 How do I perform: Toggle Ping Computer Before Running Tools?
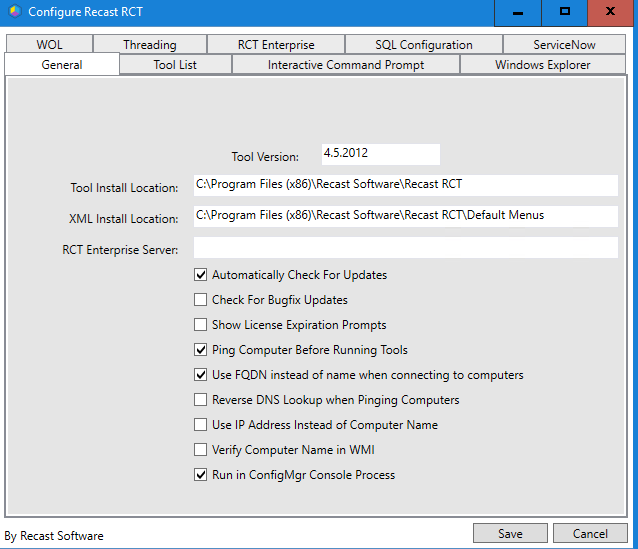click(200, 350)
